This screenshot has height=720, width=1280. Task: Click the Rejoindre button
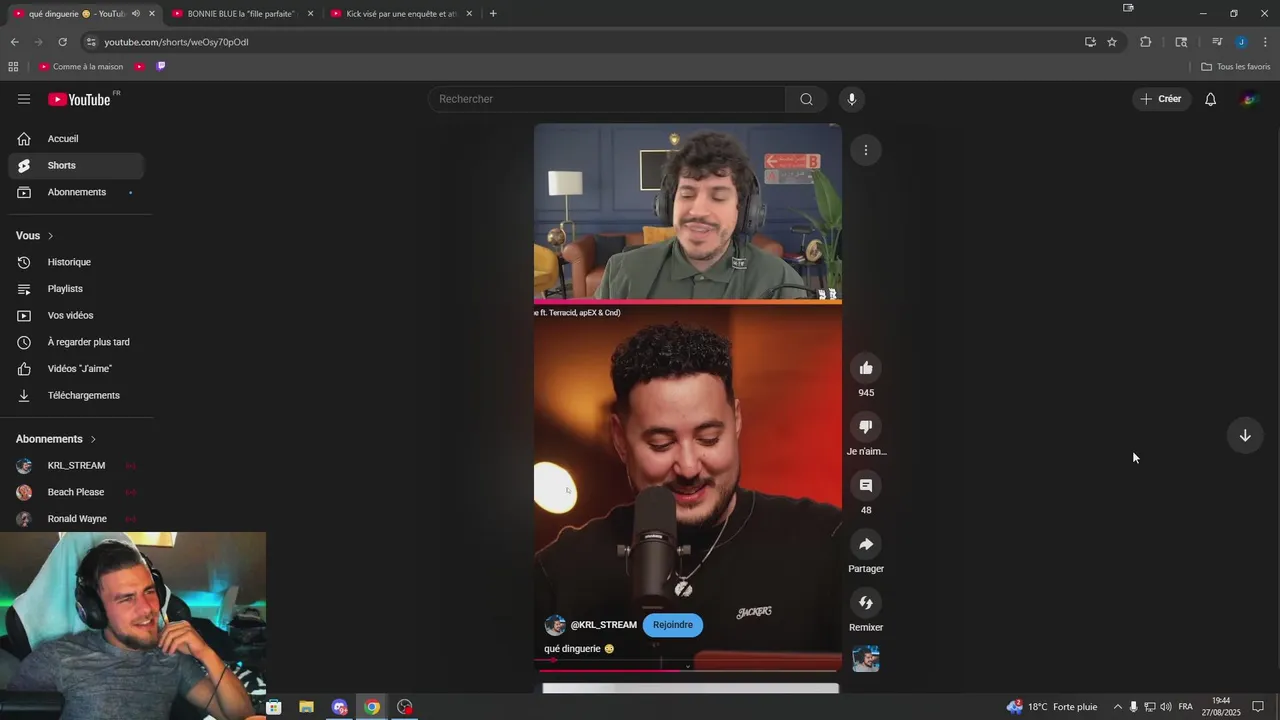tap(673, 625)
